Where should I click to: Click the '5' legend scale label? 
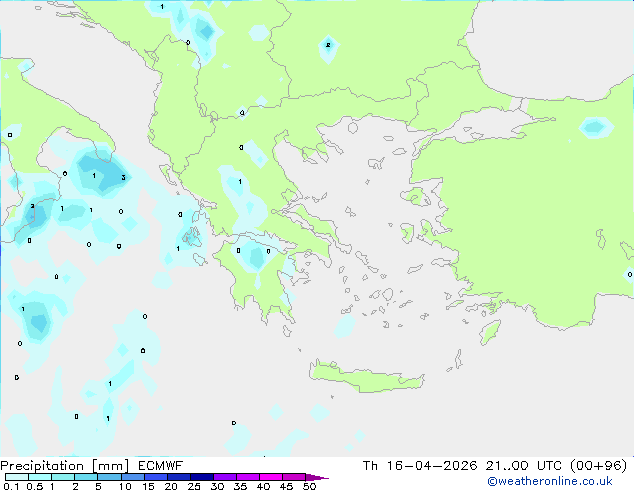(98, 486)
